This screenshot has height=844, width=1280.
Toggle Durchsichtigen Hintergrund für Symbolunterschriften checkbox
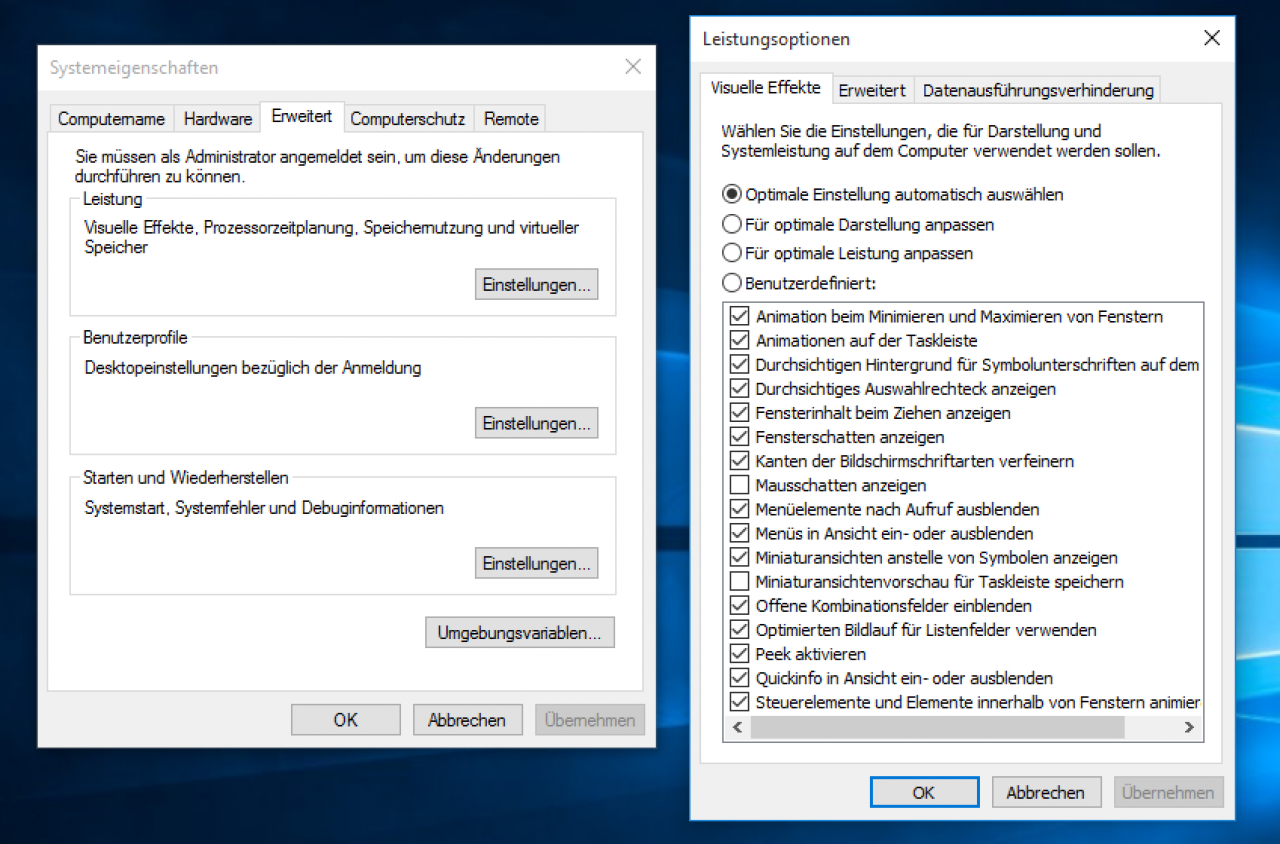[740, 364]
